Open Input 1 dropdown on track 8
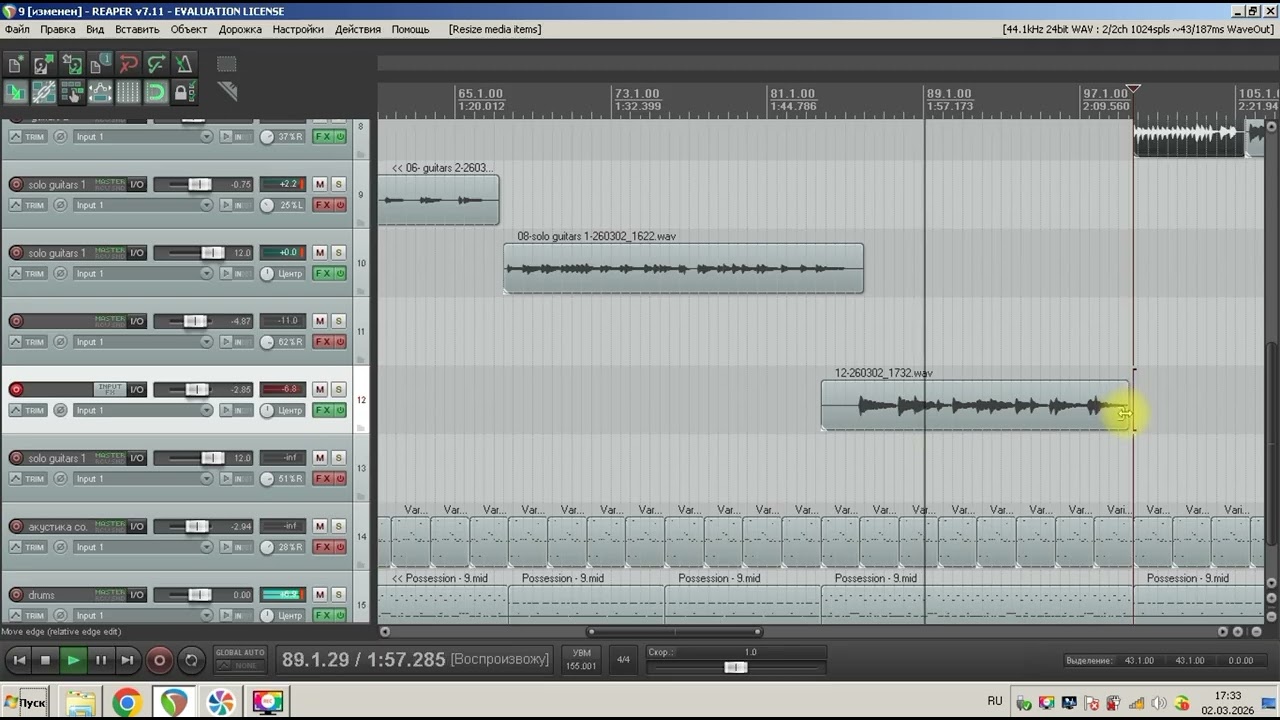 [144, 137]
